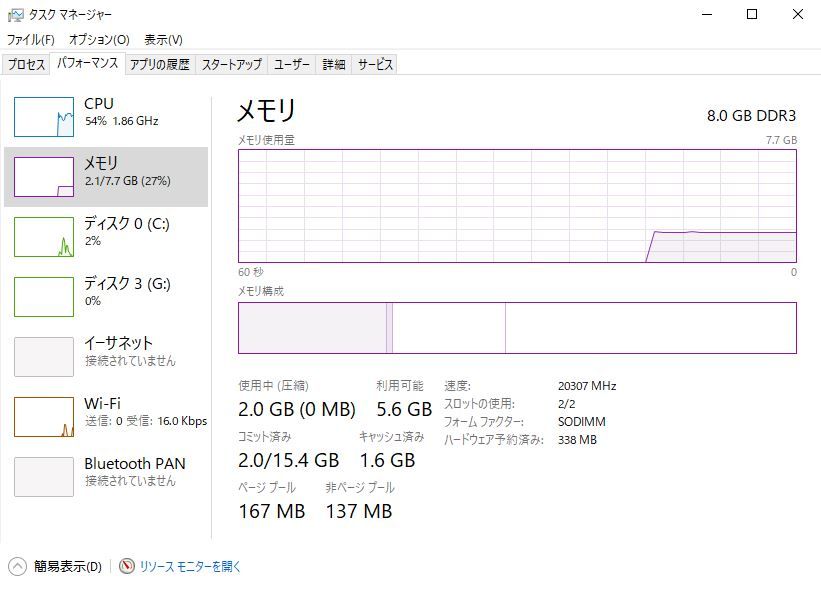Switch to the サービス tab
The image size is (821, 589).
tap(375, 64)
